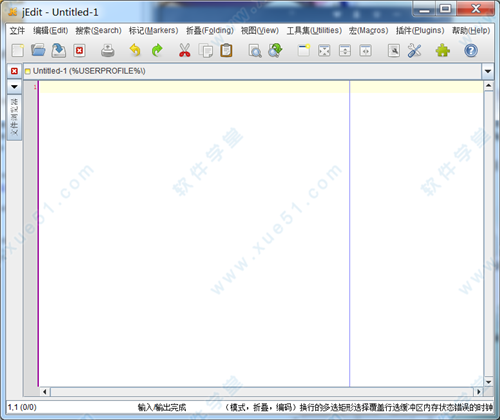Open help with the blue question mark
The width and height of the screenshot is (500, 420).
point(471,51)
